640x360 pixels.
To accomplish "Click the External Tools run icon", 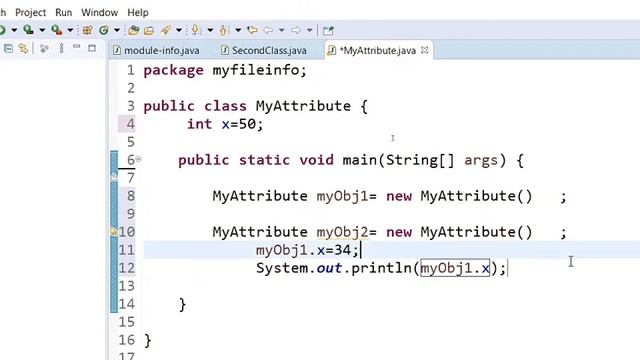I will click(x=56, y=30).
